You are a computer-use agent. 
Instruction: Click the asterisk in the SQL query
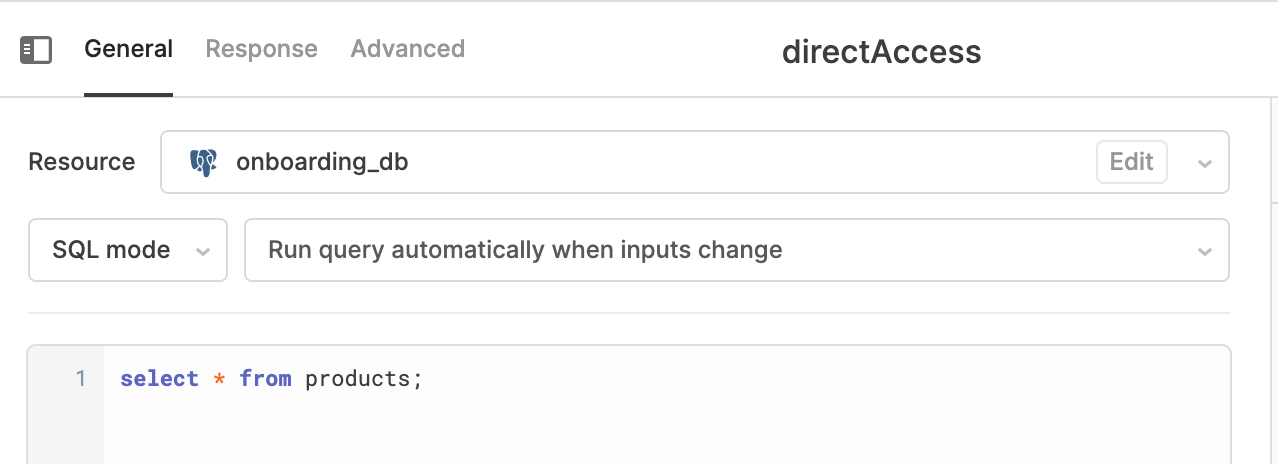pyautogui.click(x=219, y=379)
